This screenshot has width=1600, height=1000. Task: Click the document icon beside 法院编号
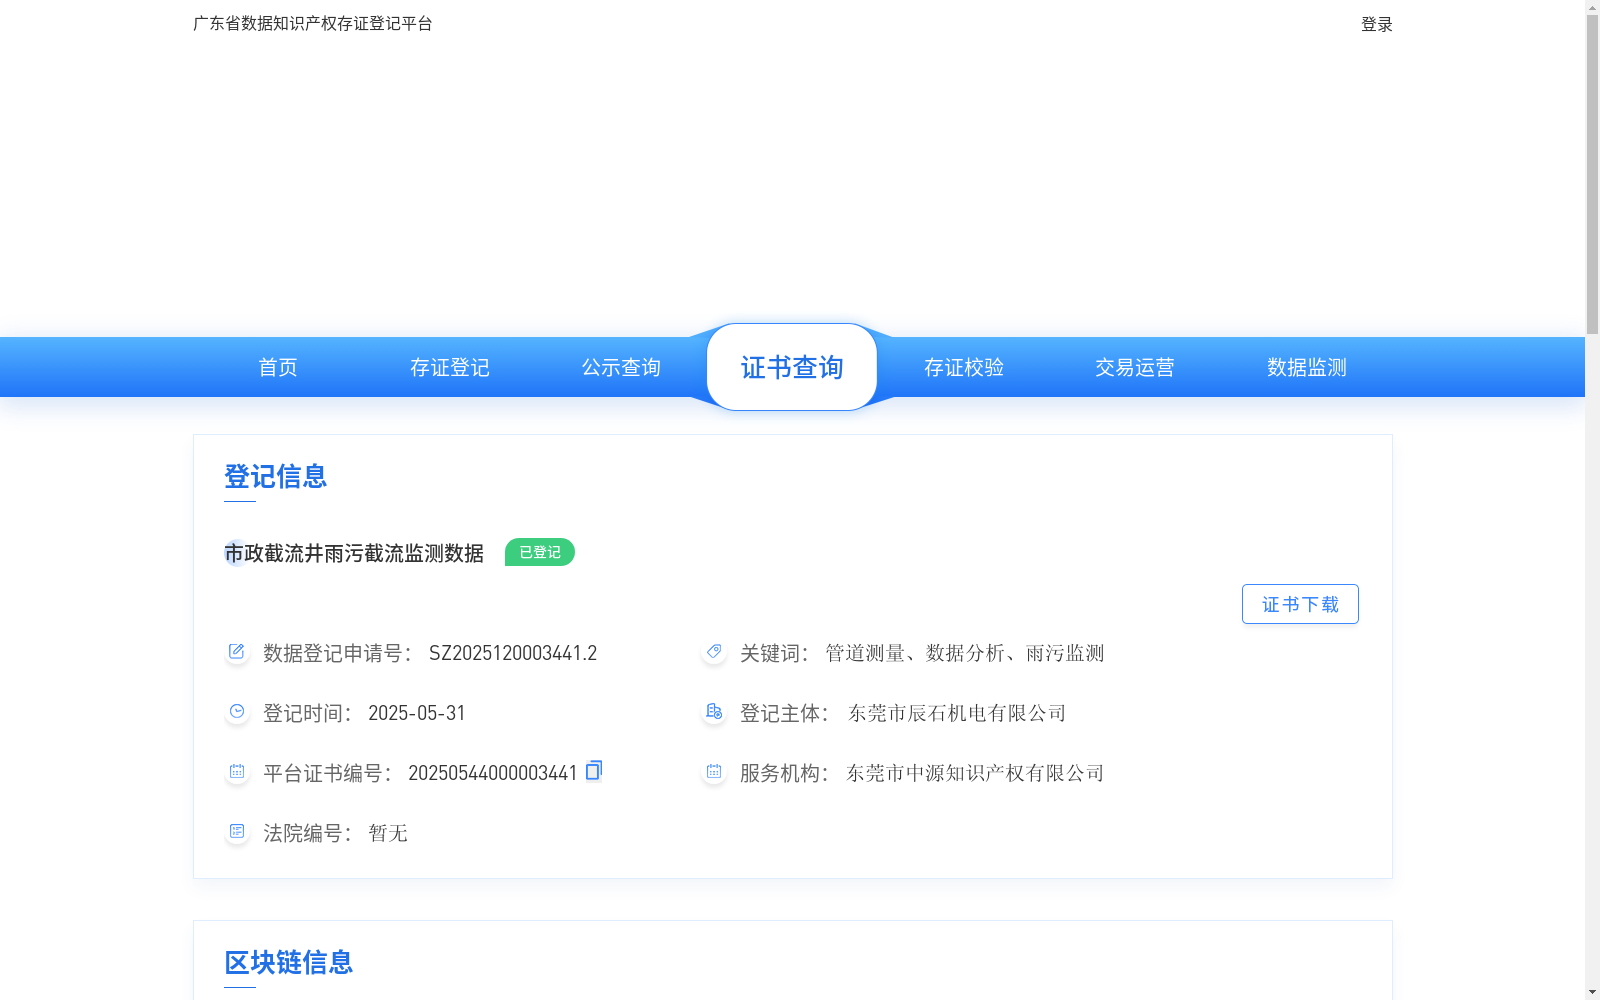[x=237, y=832]
